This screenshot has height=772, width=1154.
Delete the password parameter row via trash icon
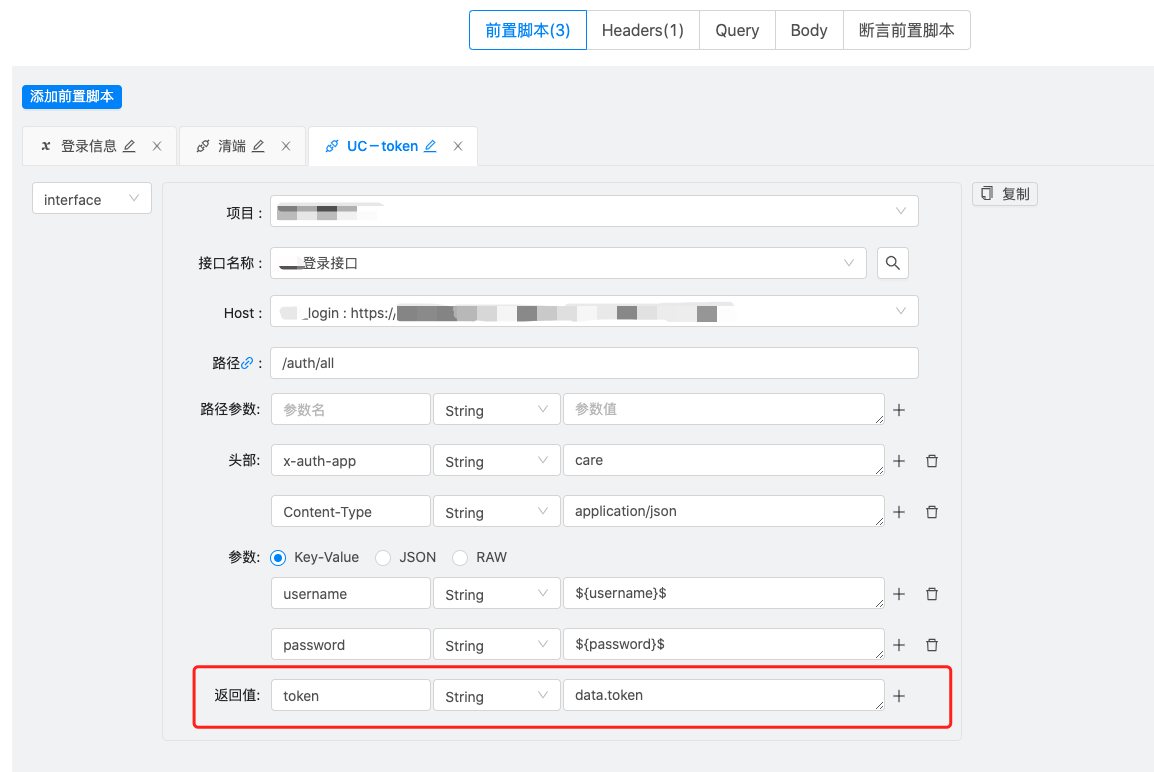931,644
